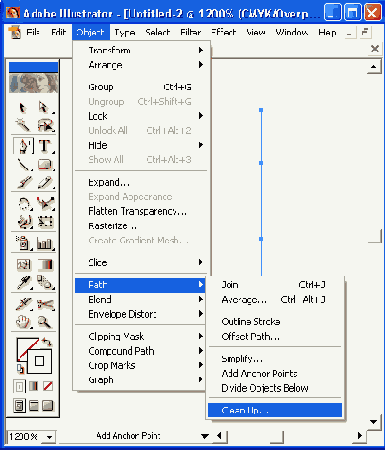Expand the Compound Path submenu

coord(140,351)
